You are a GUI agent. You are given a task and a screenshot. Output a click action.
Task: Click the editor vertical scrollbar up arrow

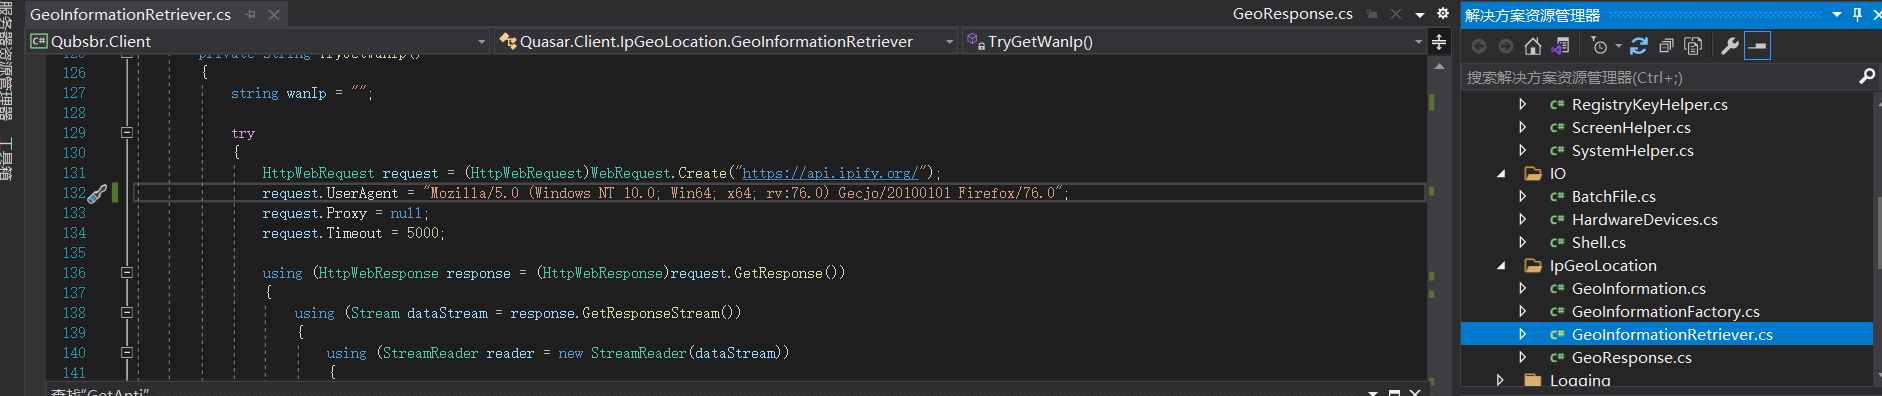pyautogui.click(x=1439, y=66)
